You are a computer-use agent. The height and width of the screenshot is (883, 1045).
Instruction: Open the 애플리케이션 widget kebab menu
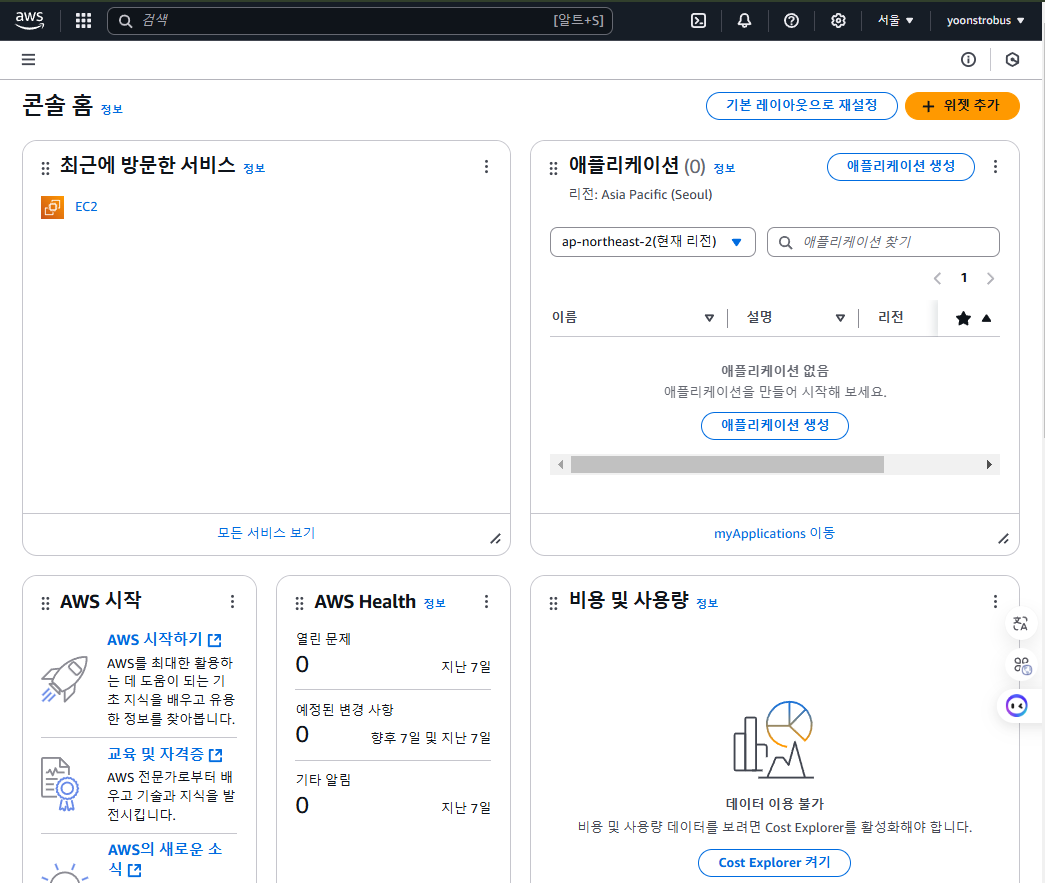coord(995,167)
